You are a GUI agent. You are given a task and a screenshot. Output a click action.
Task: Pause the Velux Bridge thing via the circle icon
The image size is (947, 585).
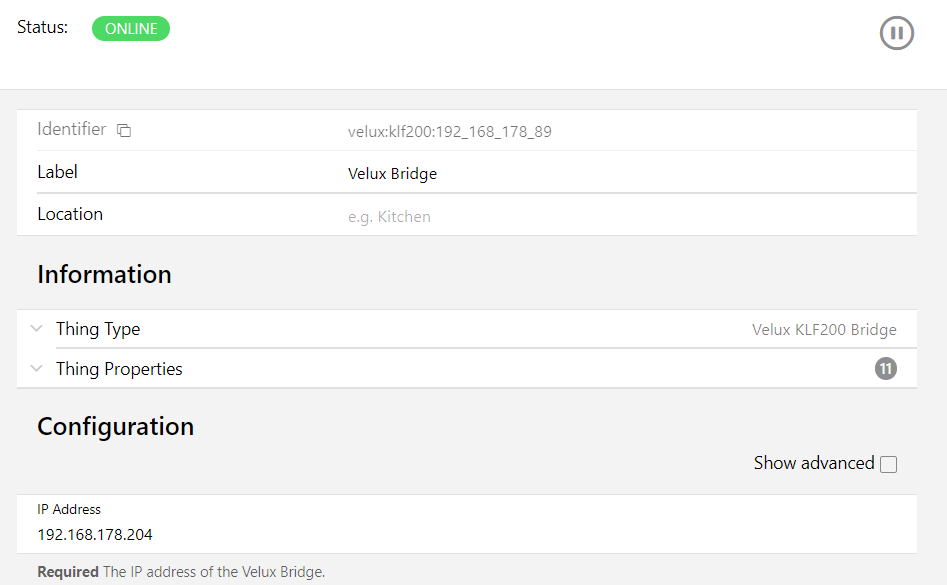[x=896, y=32]
